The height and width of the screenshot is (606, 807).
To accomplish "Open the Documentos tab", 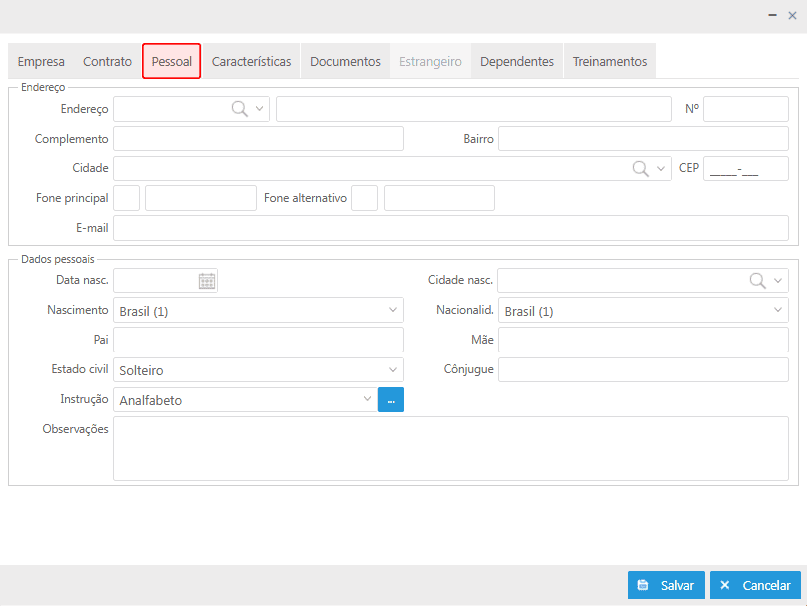I will [345, 61].
